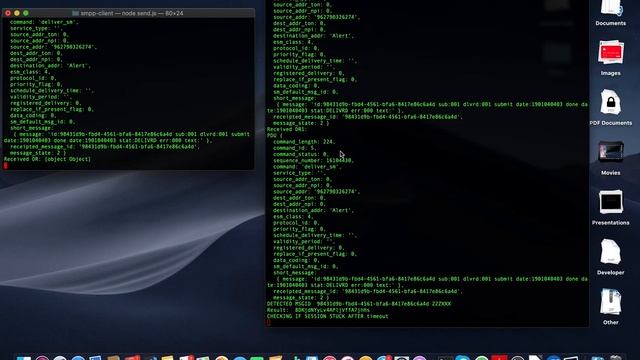
Task: Close the smpp-client terminal window
Action: 8,13
